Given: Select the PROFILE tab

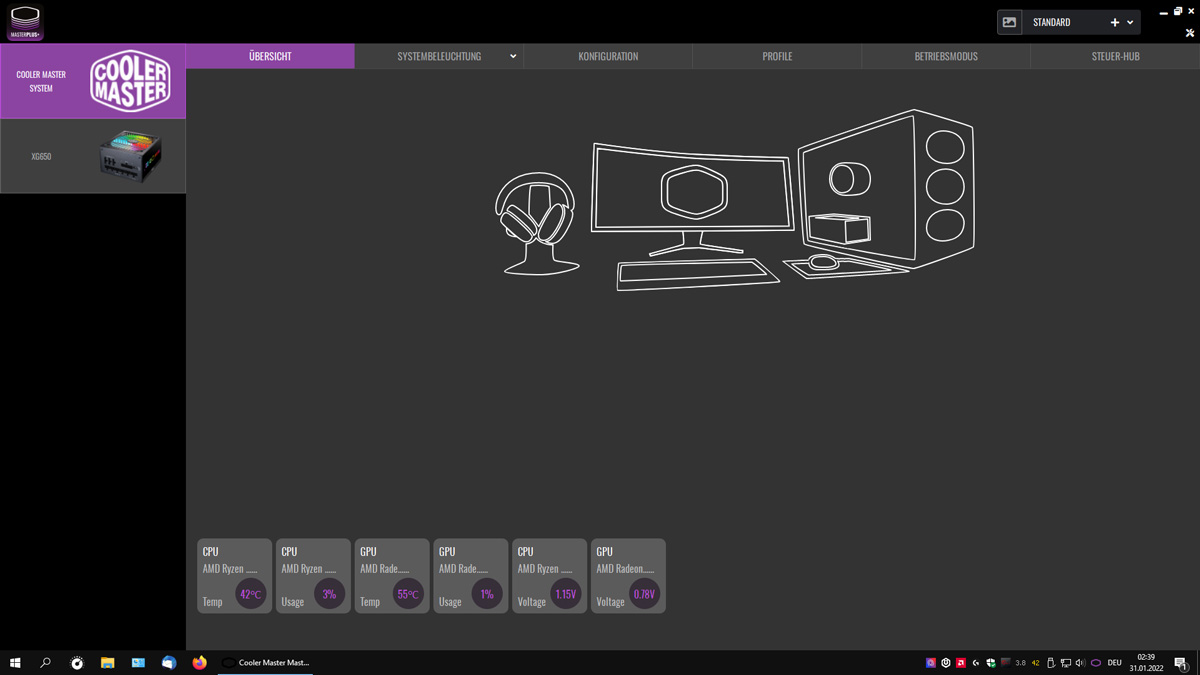Looking at the screenshot, I should pyautogui.click(x=777, y=56).
